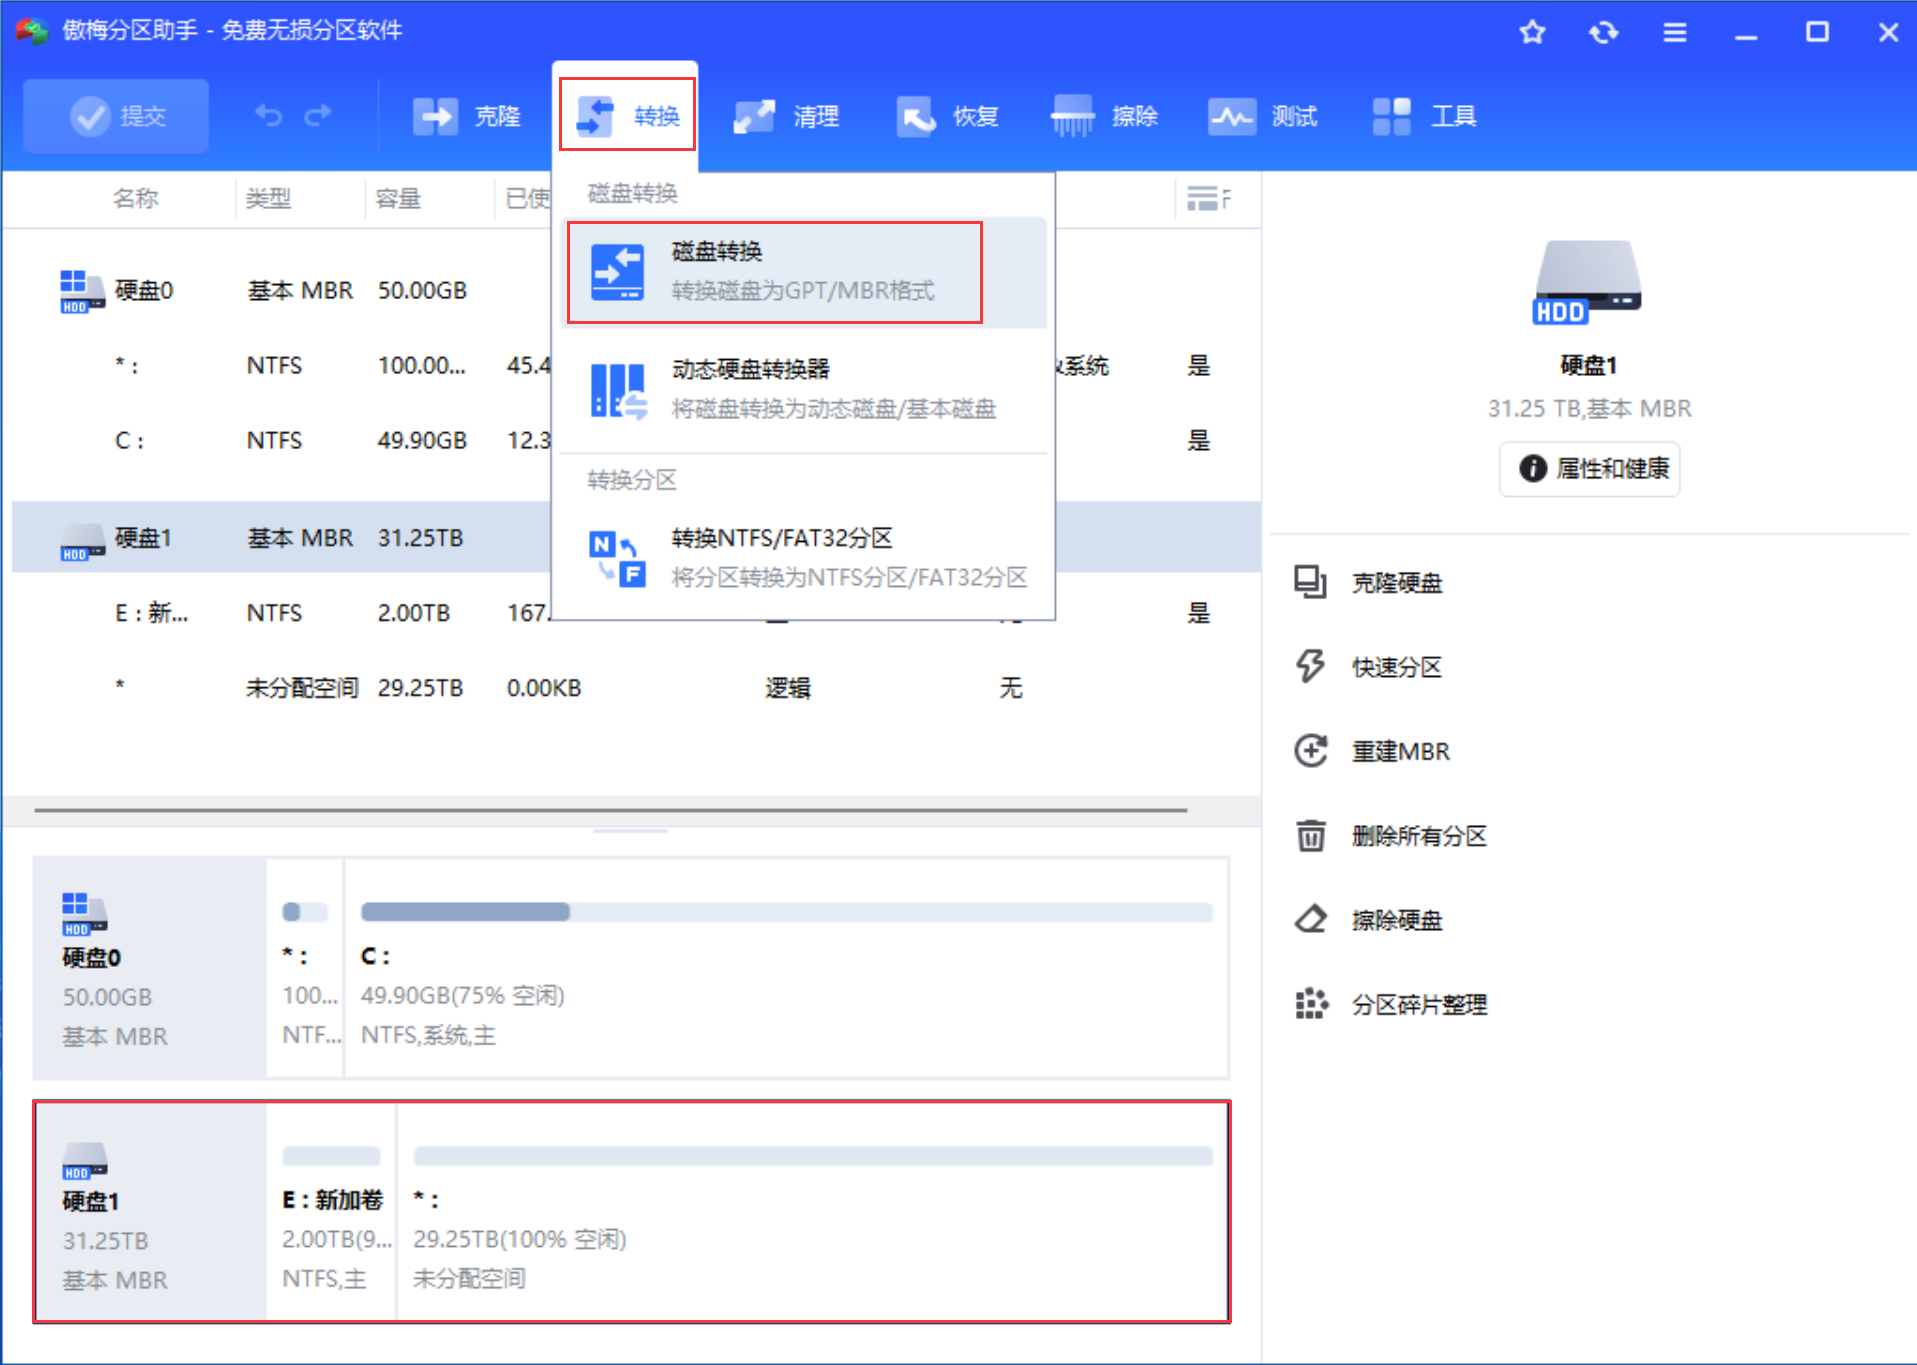Click the 恢复 toolbar recover icon
Image resolution: width=1917 pixels, height=1365 pixels.
[915, 116]
